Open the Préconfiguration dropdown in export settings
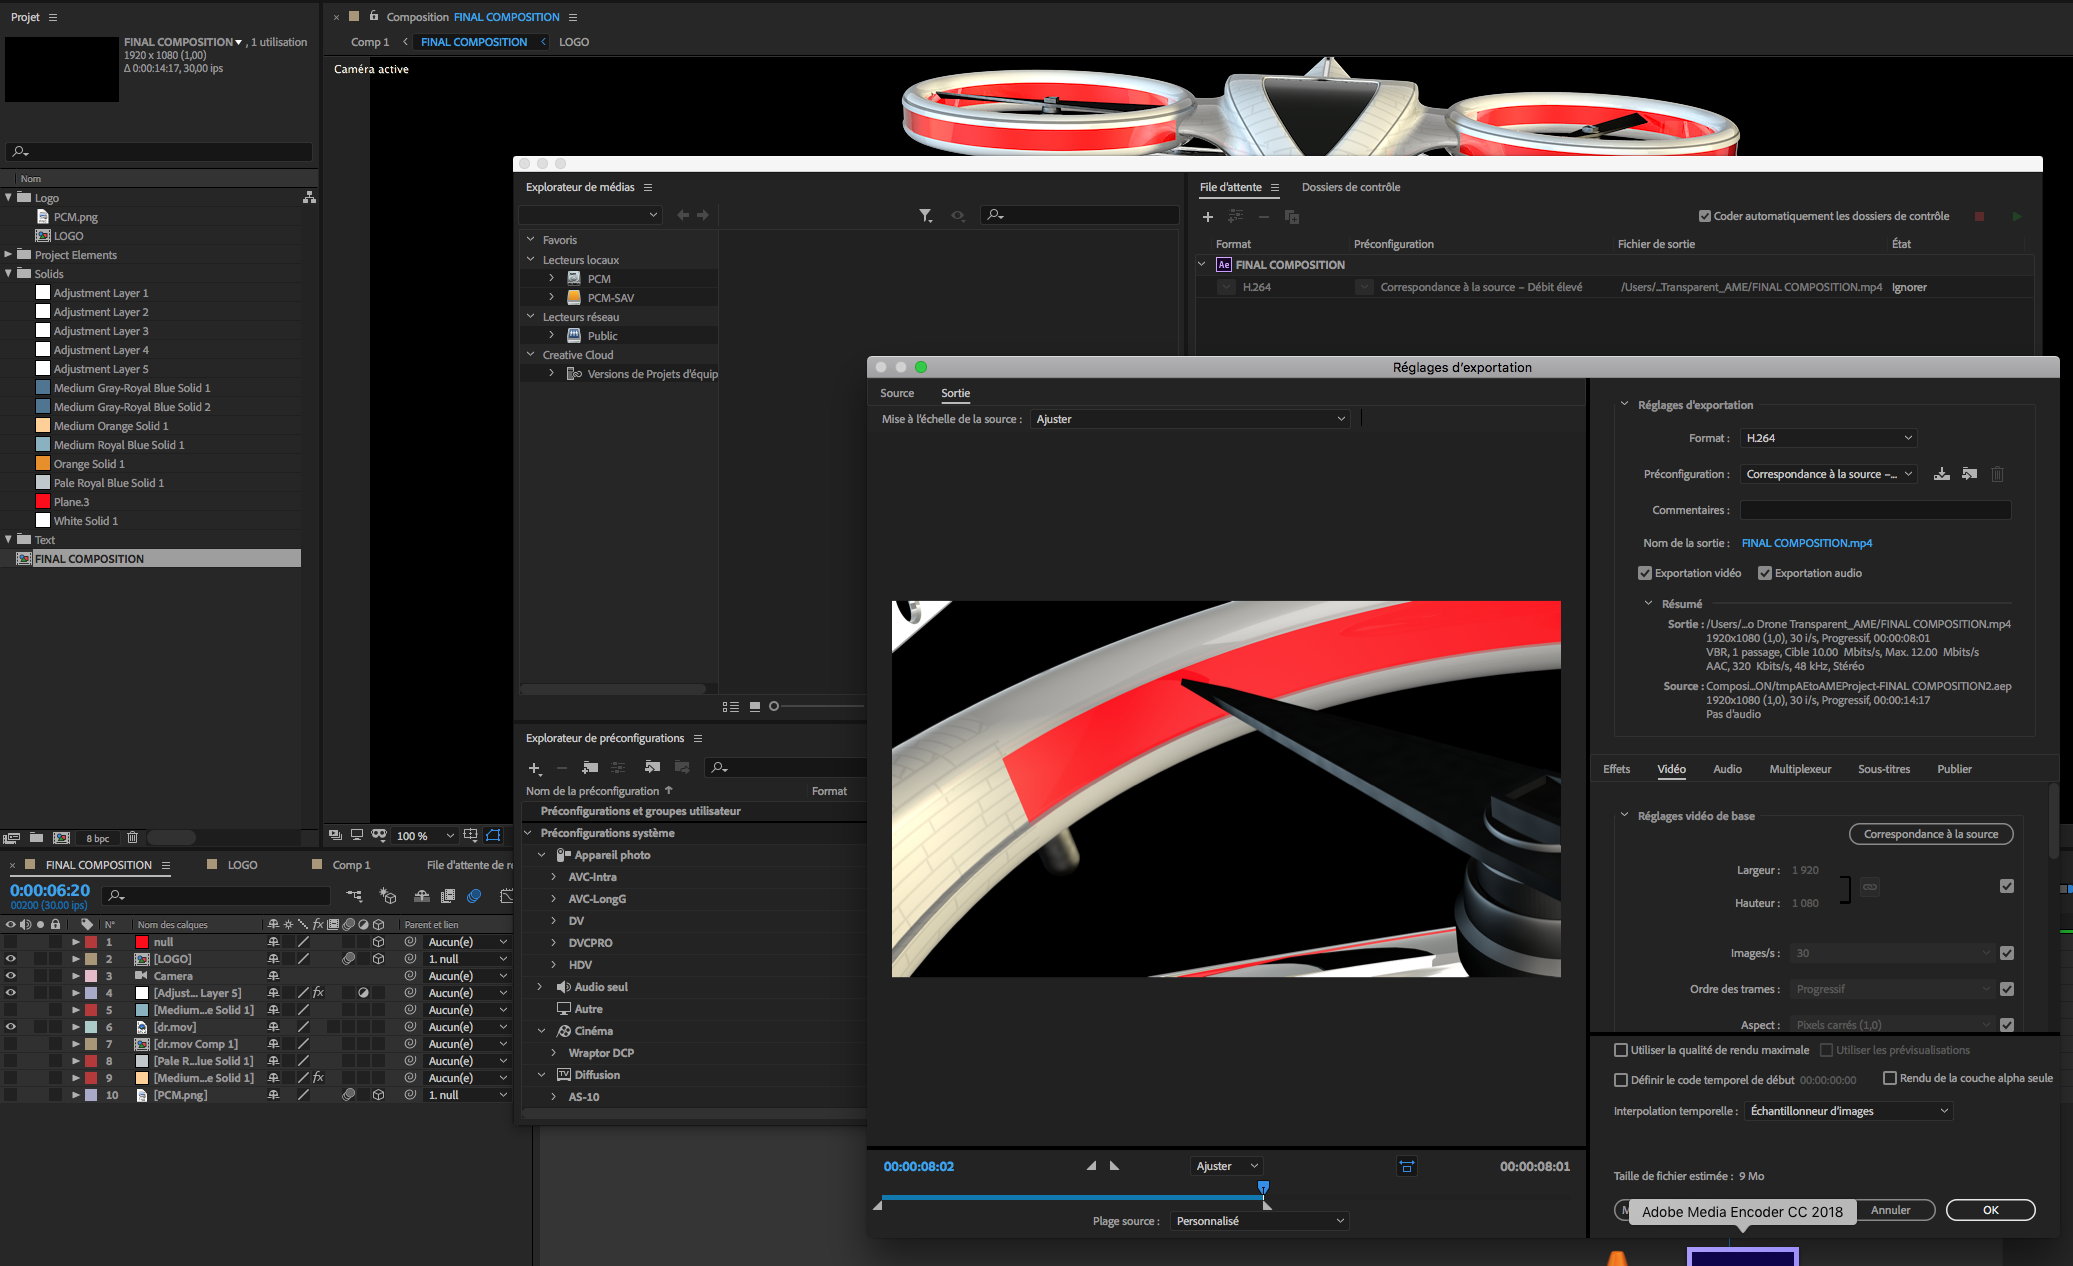Viewport: 2073px width, 1266px height. (1829, 474)
